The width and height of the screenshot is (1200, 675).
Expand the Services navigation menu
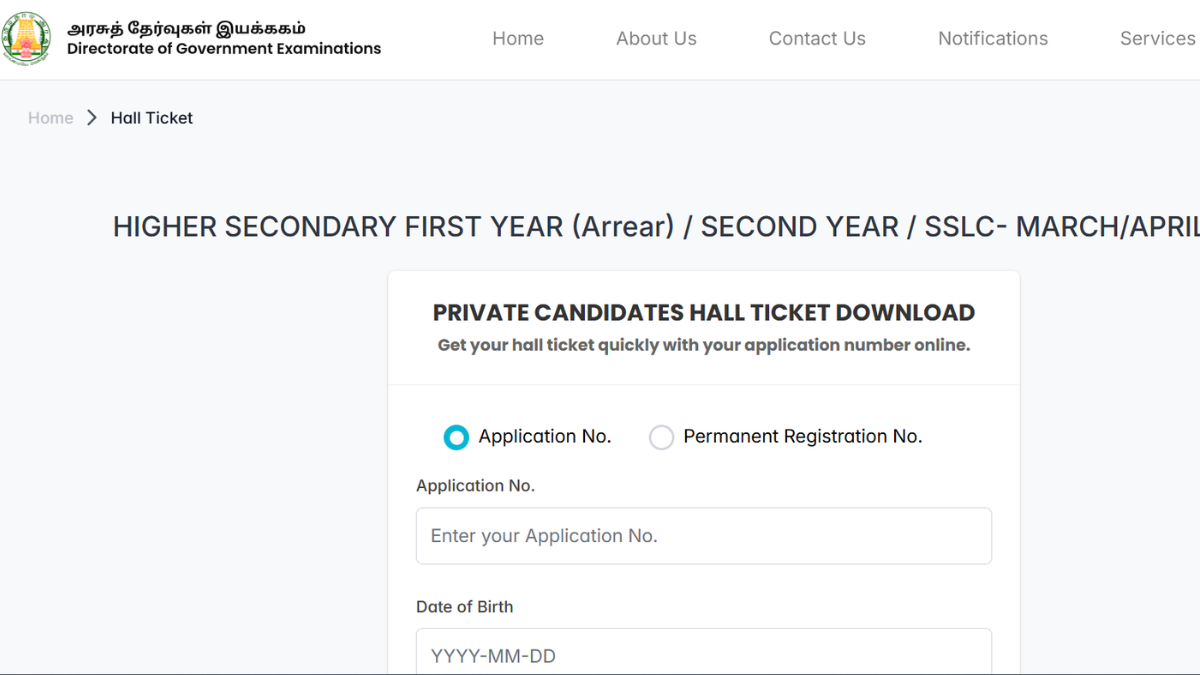[x=1157, y=38]
